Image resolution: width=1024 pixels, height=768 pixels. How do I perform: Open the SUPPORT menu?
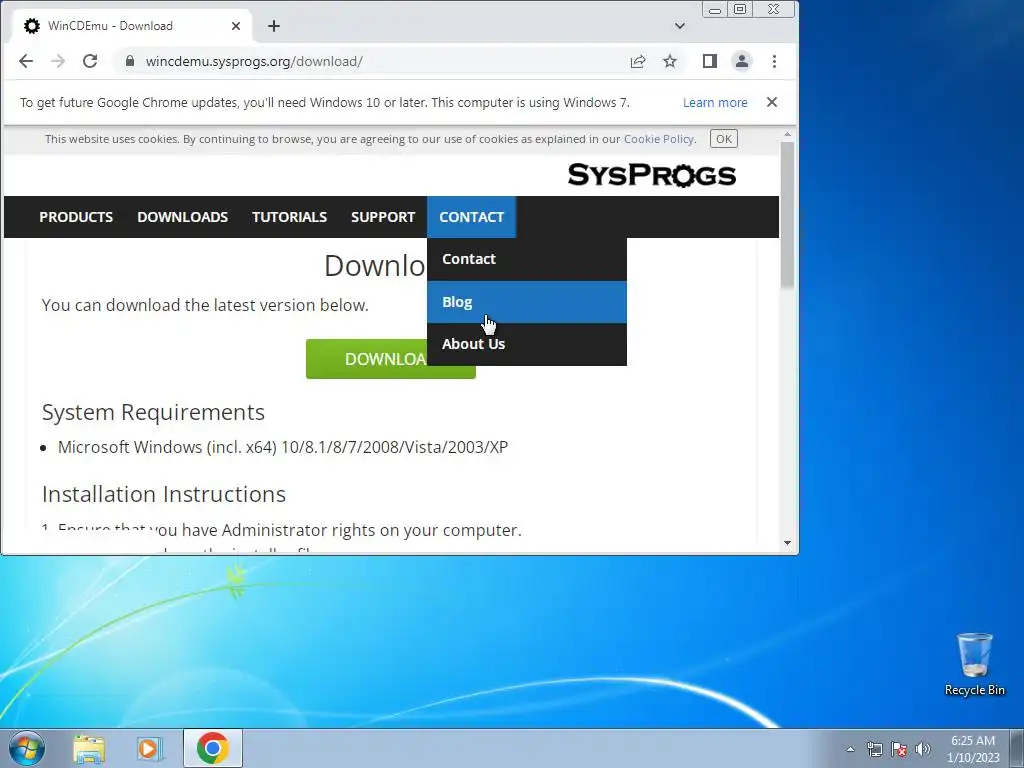pos(383,217)
